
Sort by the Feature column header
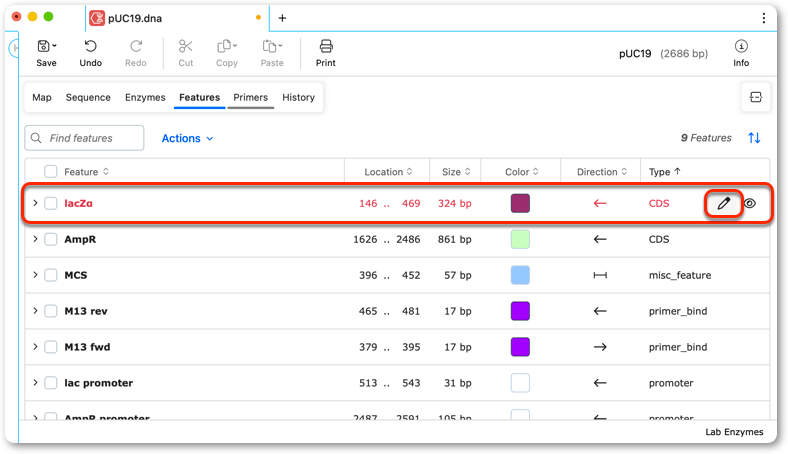(x=86, y=172)
